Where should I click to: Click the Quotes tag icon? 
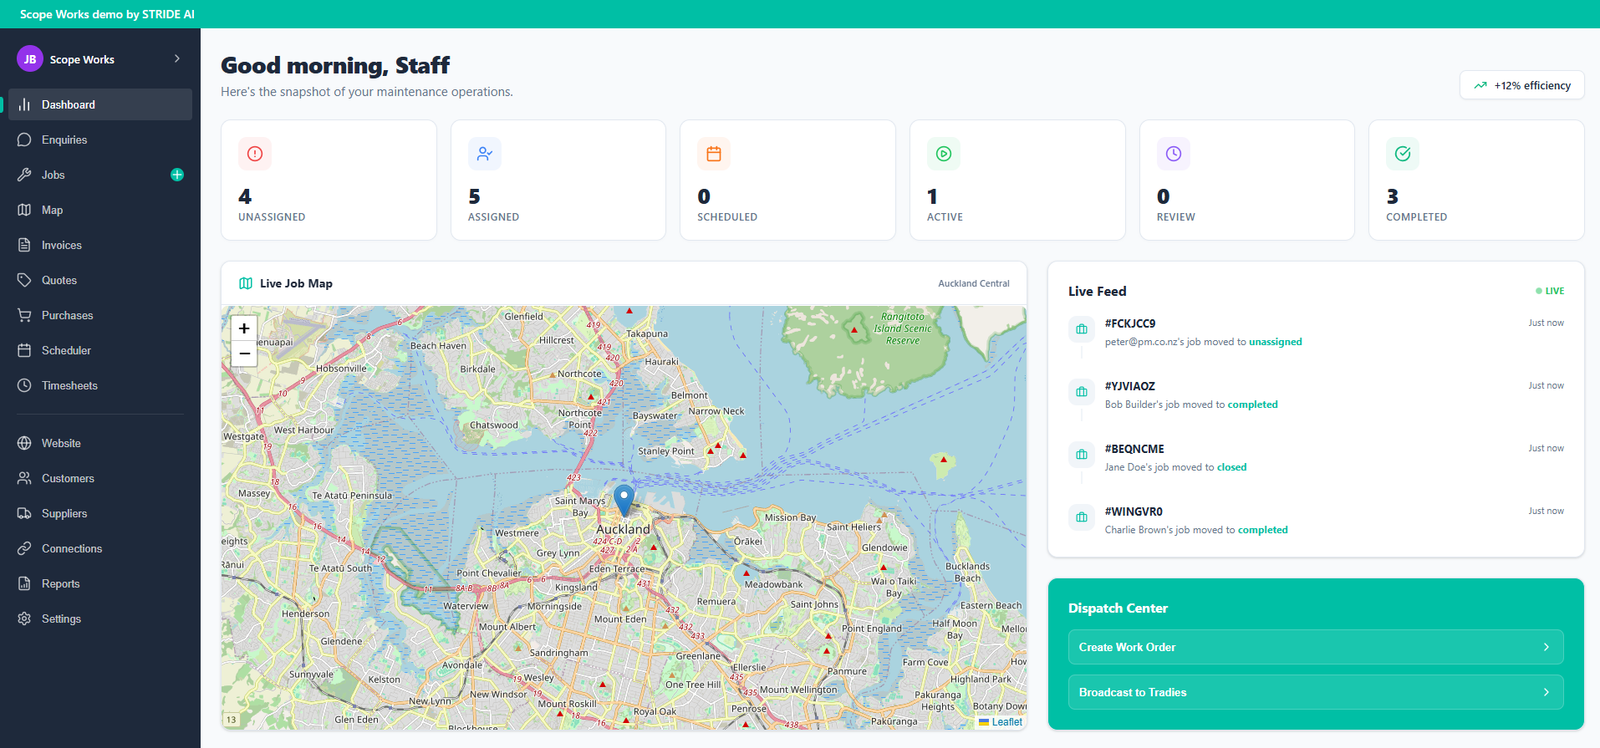(24, 280)
